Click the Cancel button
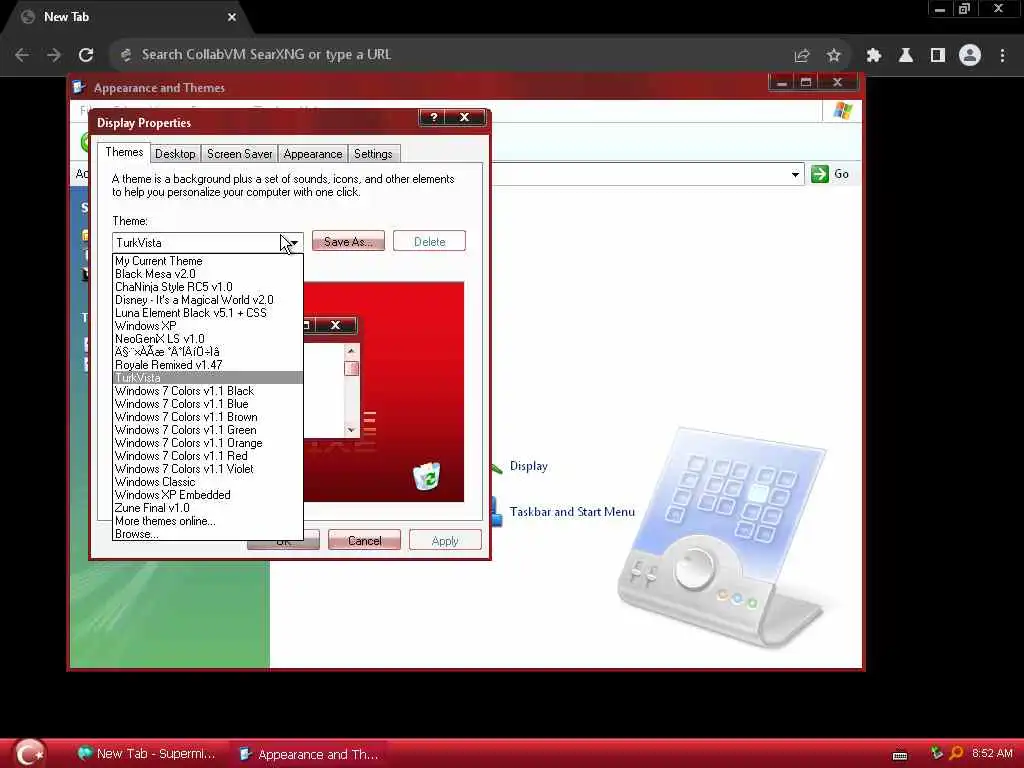Image resolution: width=1024 pixels, height=768 pixels. point(364,541)
